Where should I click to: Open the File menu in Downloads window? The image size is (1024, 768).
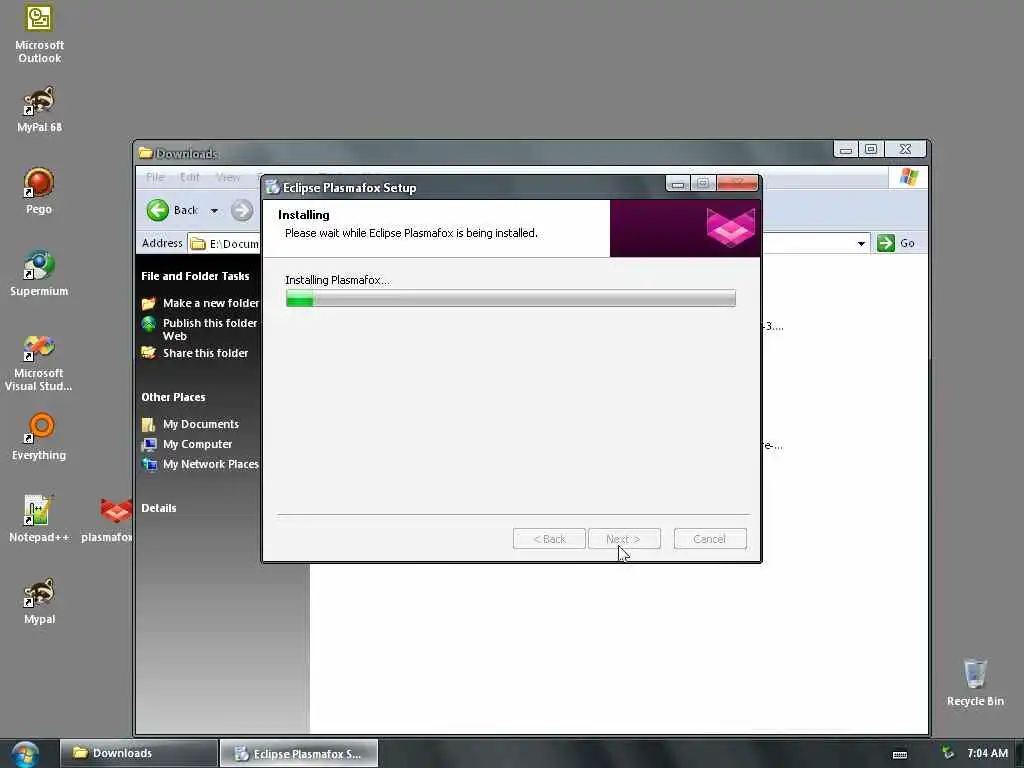[x=155, y=177]
